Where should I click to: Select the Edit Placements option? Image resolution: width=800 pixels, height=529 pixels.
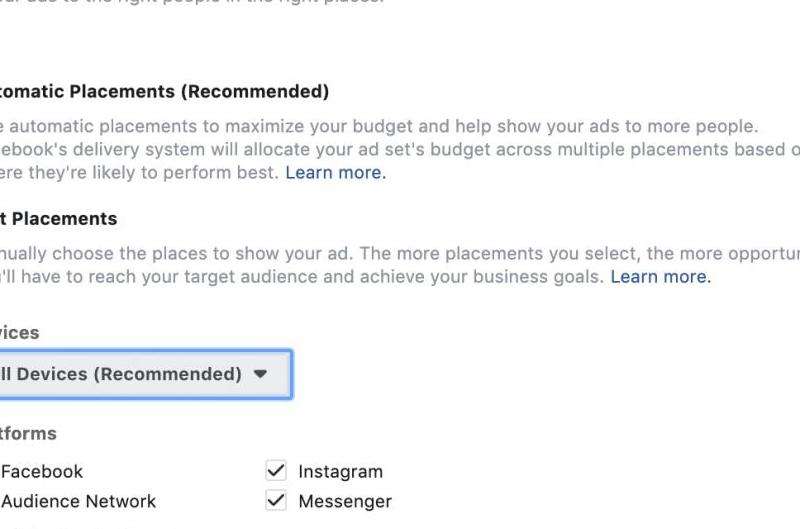pyautogui.click(x=60, y=219)
